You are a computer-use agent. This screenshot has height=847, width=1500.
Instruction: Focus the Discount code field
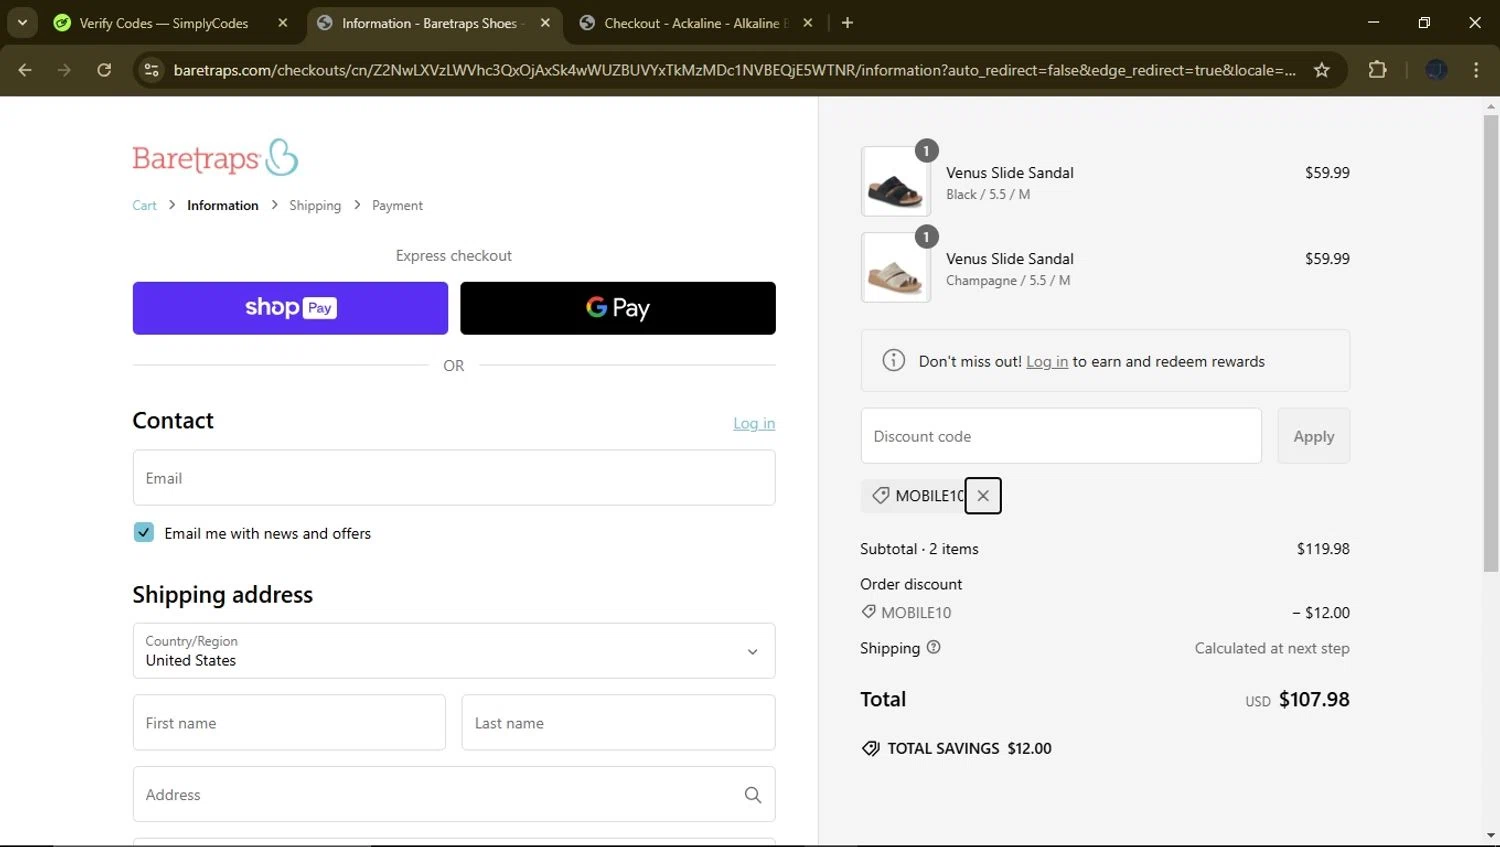coord(1061,436)
